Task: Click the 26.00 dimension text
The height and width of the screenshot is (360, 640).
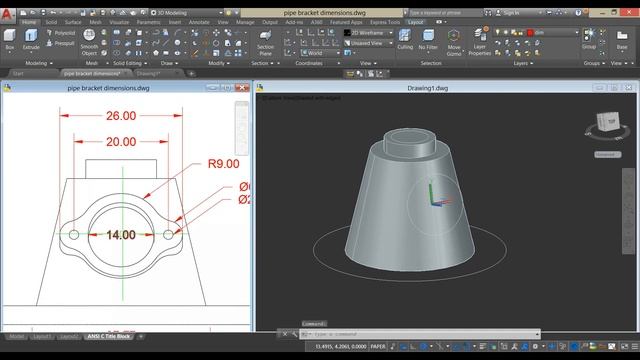Action: (x=121, y=116)
